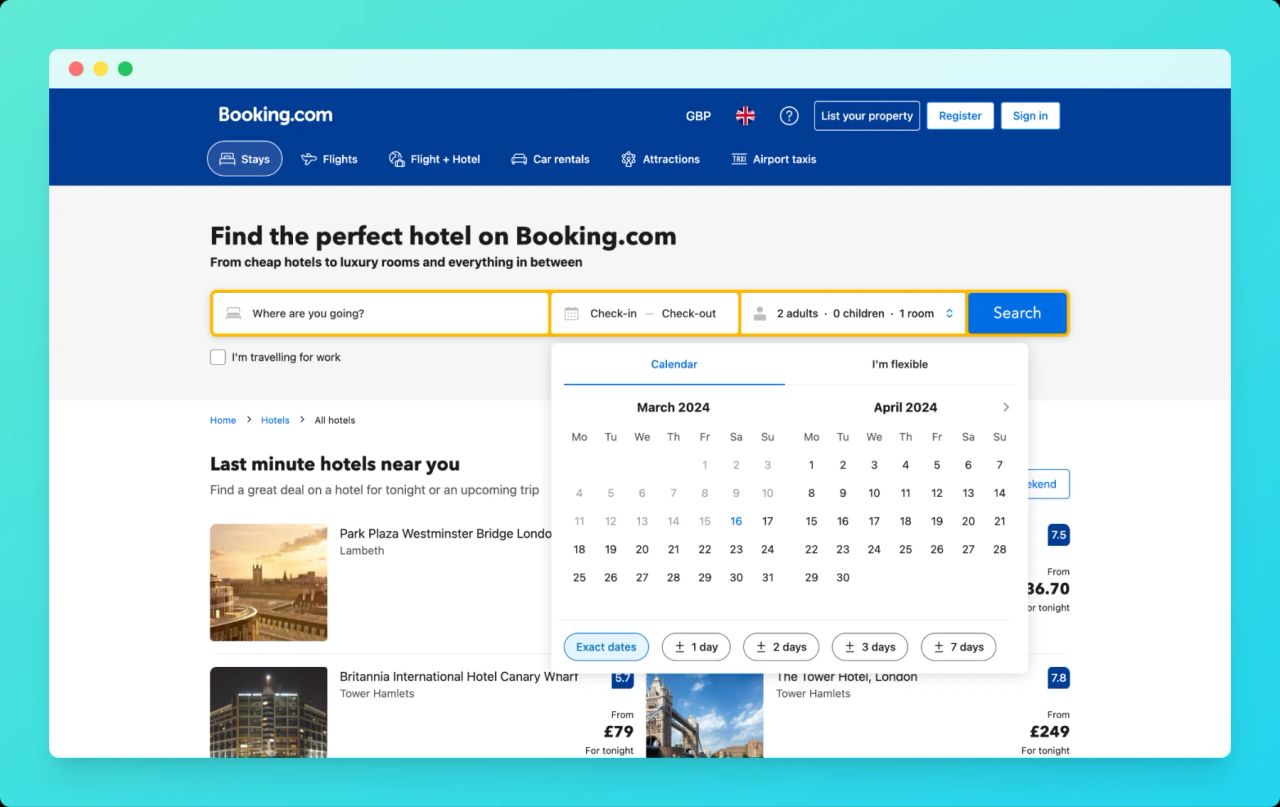Screen dimensions: 1280x807
Task: Open the Airport taxis tab
Action: pyautogui.click(x=773, y=159)
